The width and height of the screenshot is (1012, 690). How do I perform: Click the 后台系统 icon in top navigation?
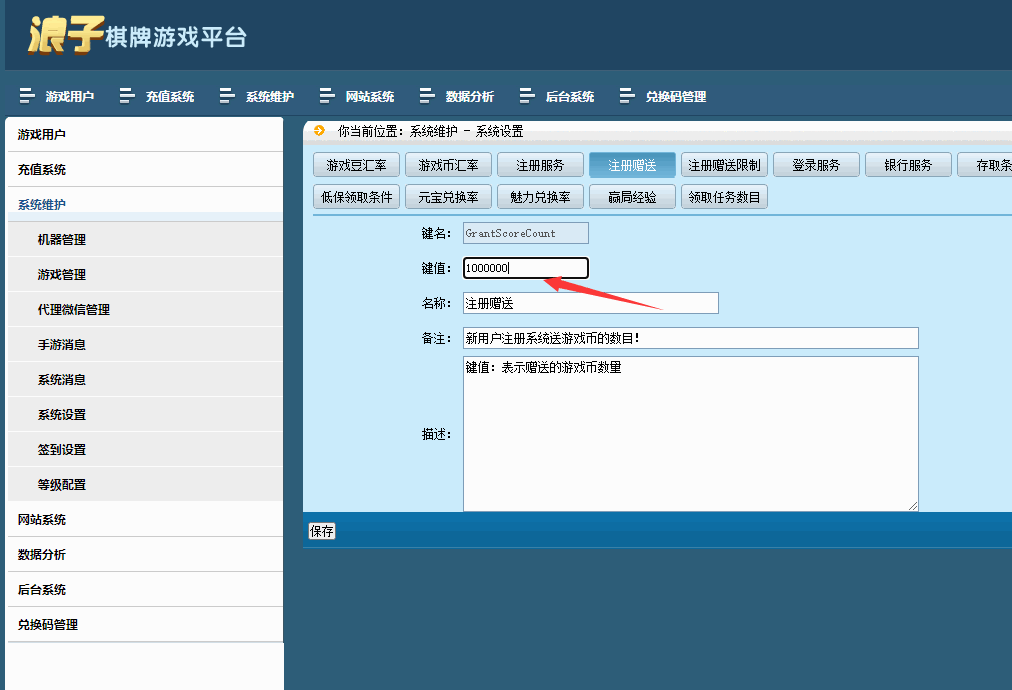pyautogui.click(x=525, y=96)
